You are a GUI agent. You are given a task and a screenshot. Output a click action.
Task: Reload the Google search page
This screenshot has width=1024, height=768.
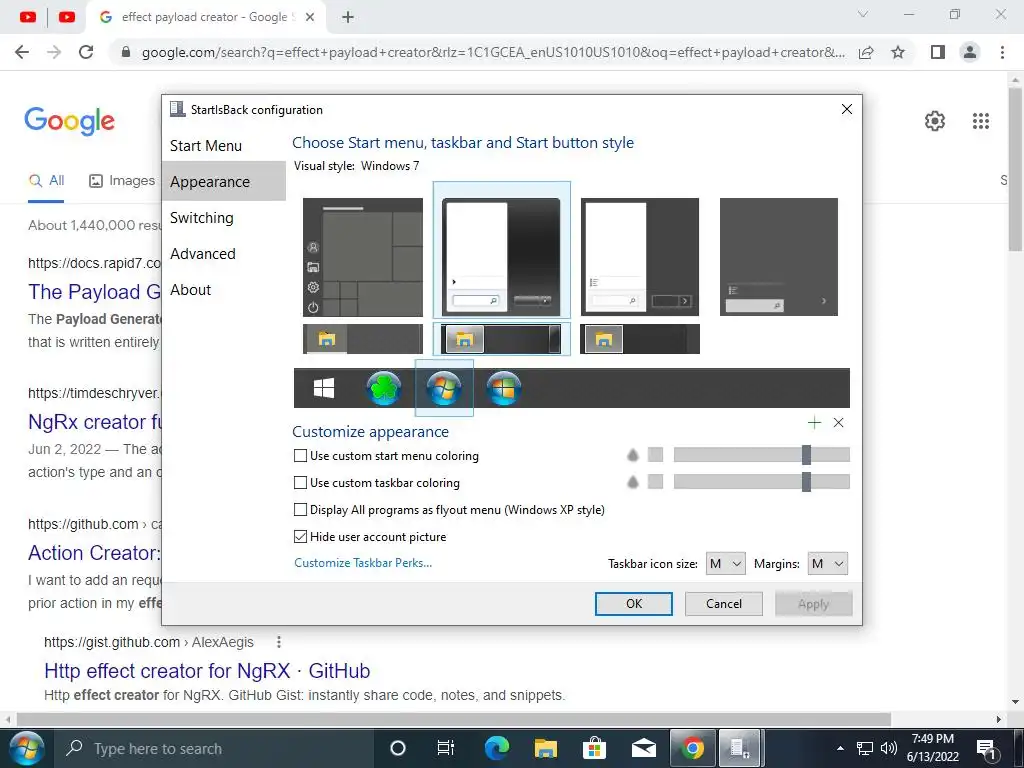coord(86,52)
